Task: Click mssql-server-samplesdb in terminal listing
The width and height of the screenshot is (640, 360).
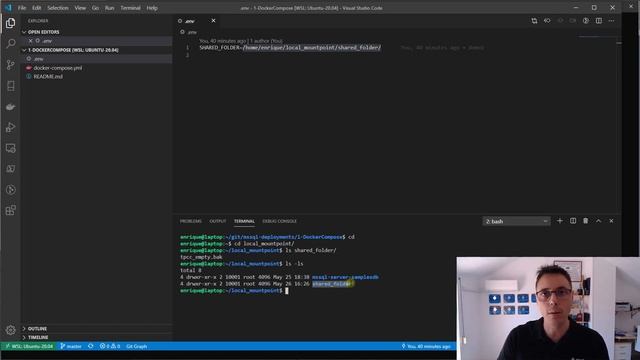Action: (x=345, y=277)
